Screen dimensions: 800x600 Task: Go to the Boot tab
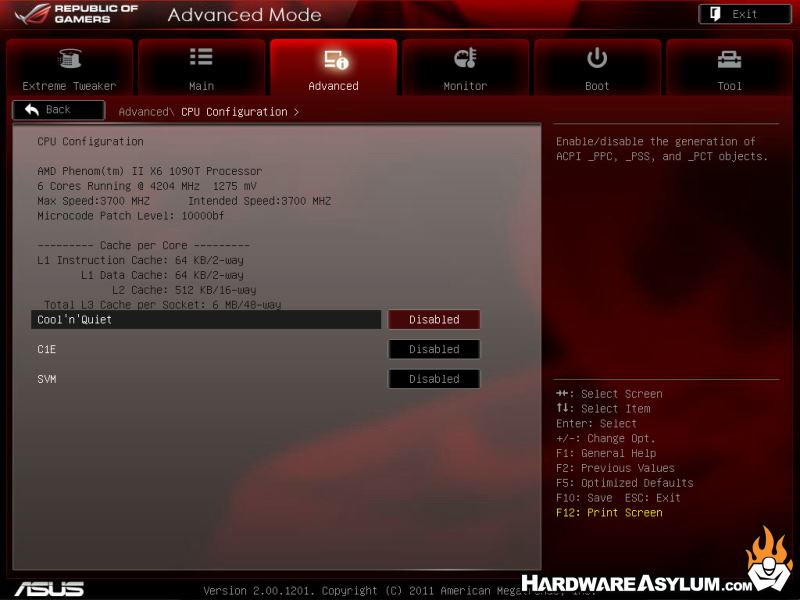[597, 67]
